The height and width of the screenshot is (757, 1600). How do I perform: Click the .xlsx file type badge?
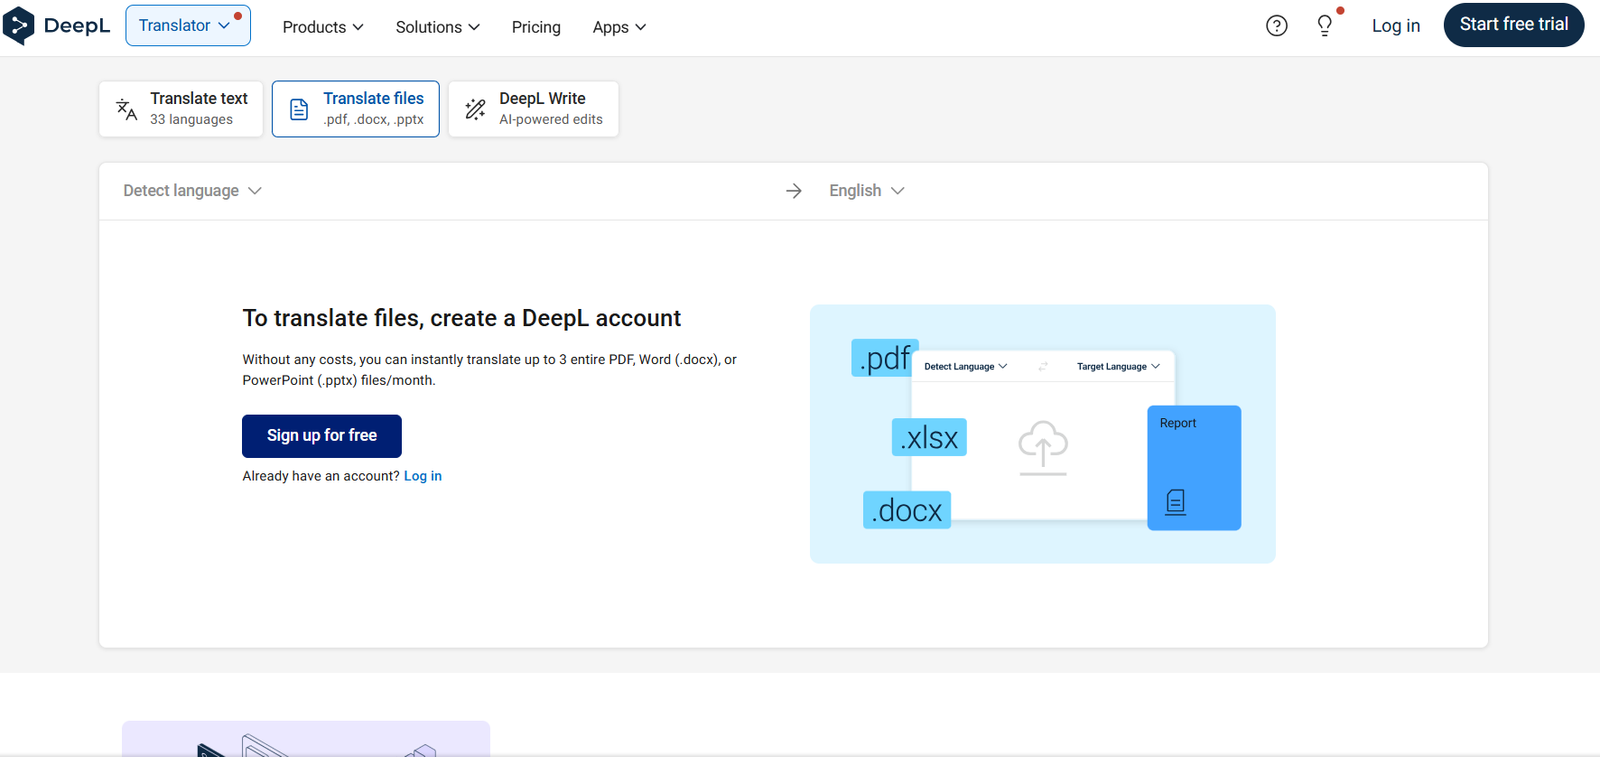pyautogui.click(x=929, y=437)
